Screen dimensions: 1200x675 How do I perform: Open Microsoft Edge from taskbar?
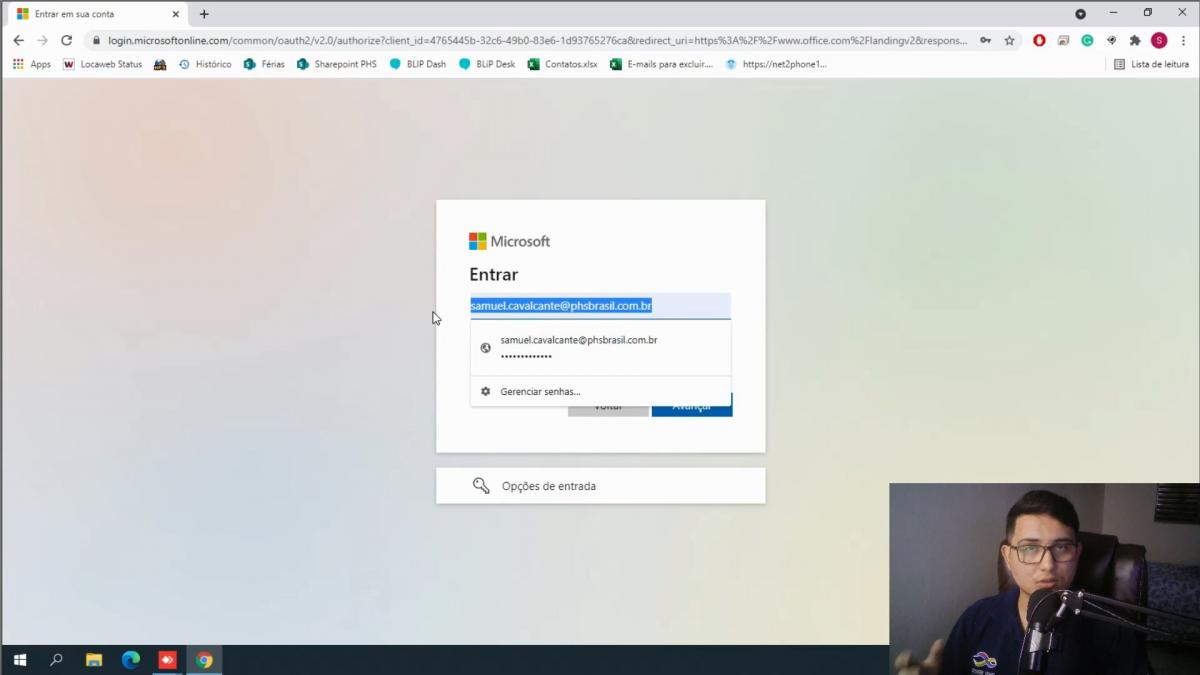click(131, 660)
